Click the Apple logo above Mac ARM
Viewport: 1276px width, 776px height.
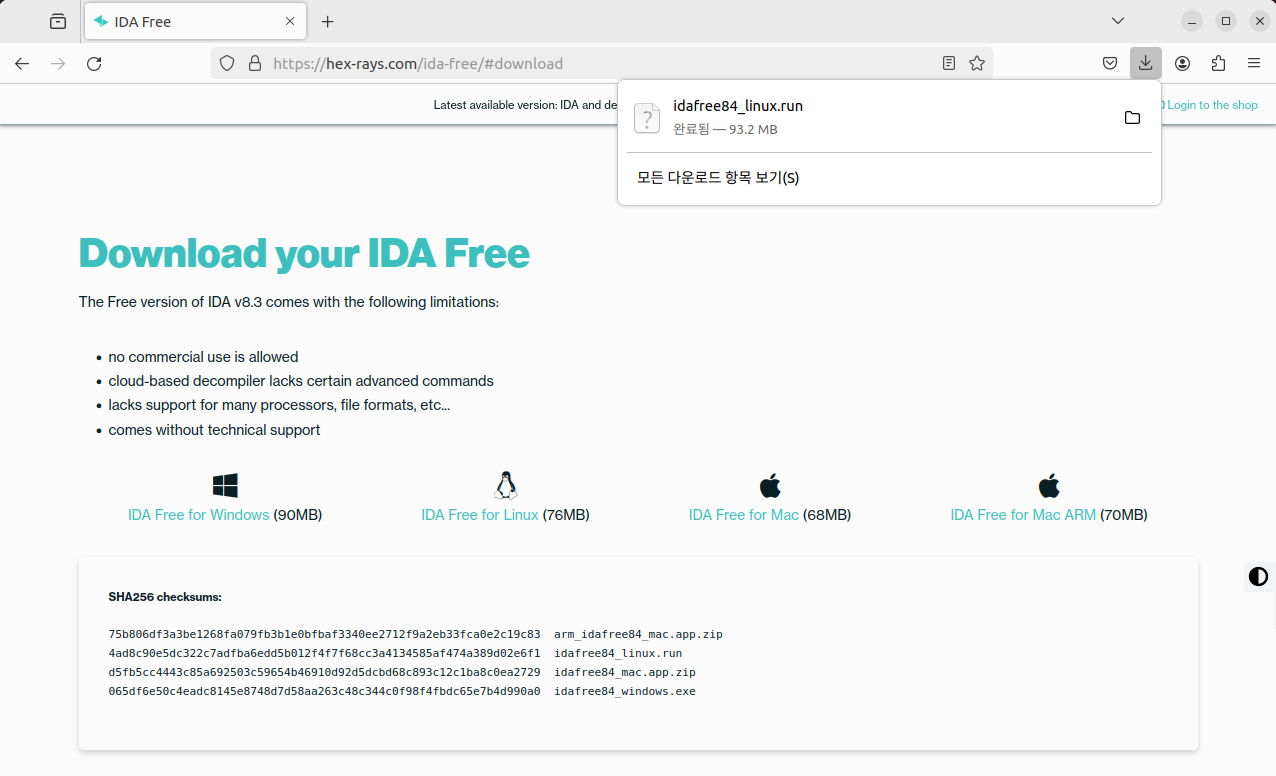tap(1049, 486)
